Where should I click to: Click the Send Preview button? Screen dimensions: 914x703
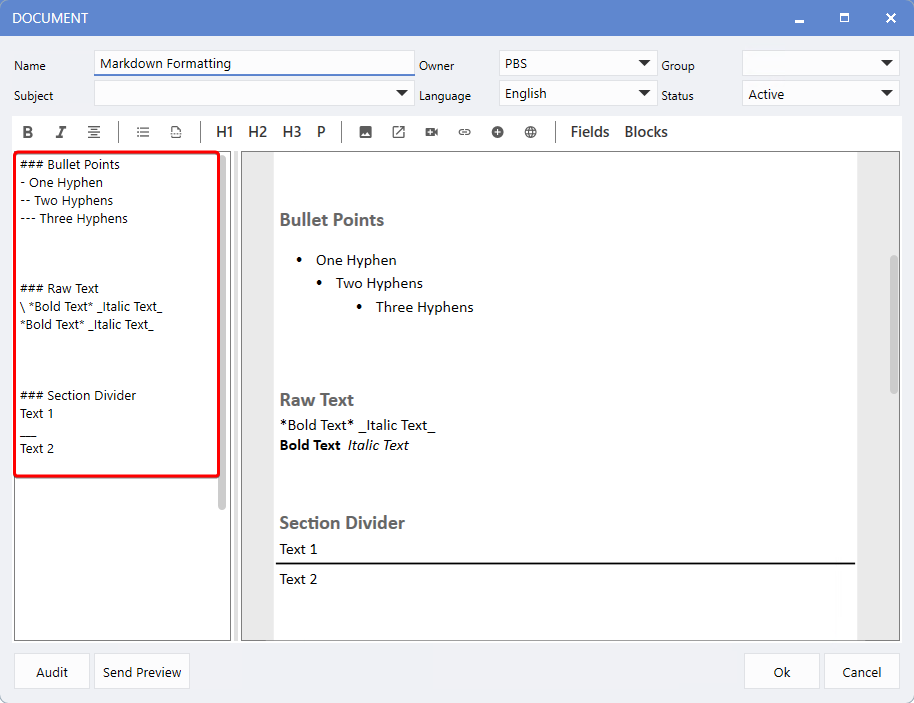142,672
